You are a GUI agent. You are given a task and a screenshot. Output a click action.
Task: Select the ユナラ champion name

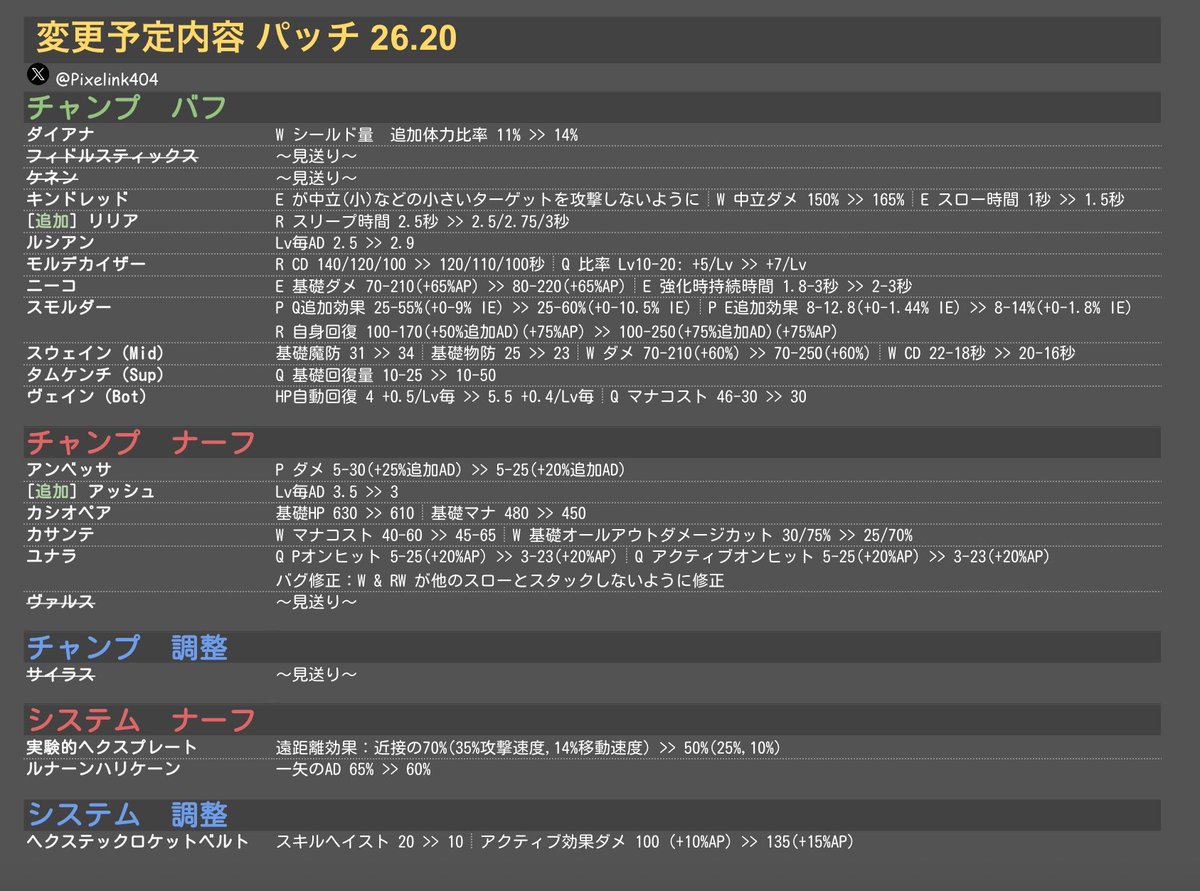pos(52,556)
